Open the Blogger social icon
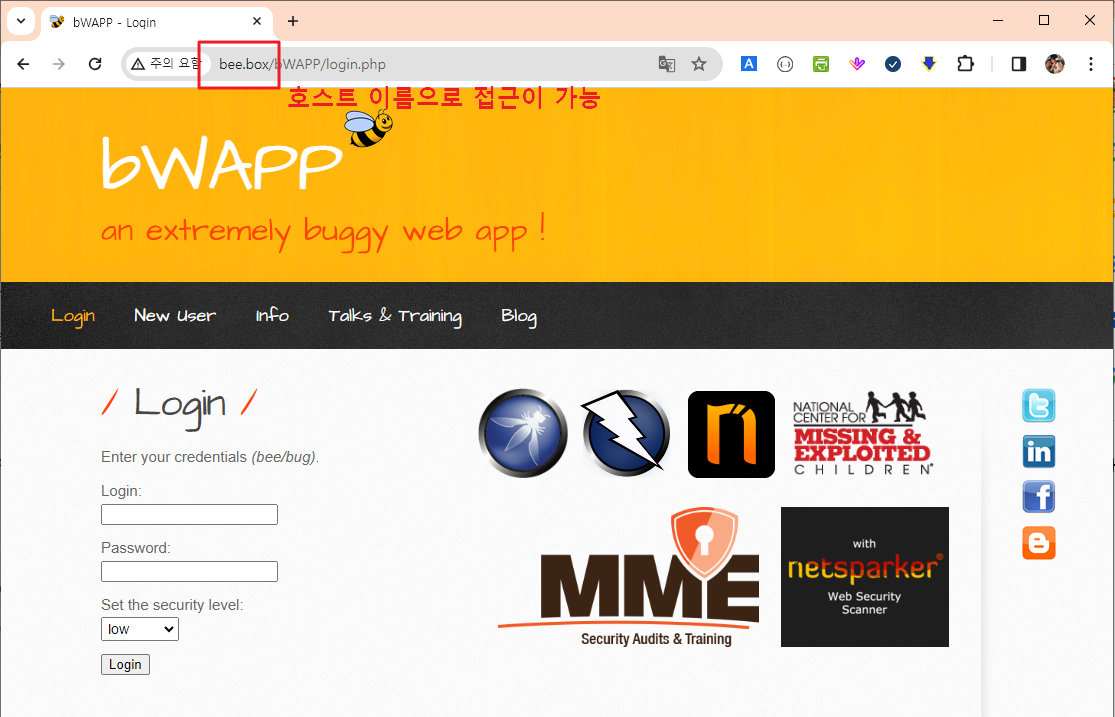1115x717 pixels. 1039,543
